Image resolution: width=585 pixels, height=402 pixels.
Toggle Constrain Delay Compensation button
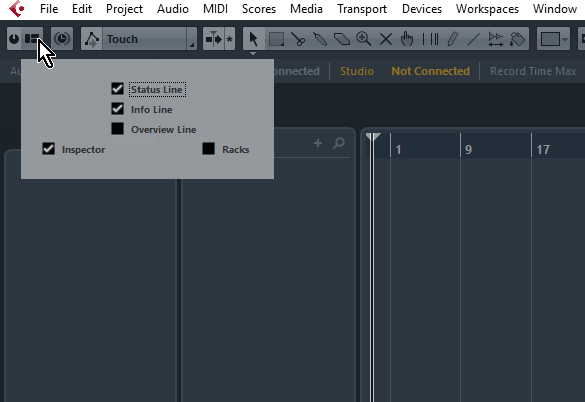tap(62, 38)
